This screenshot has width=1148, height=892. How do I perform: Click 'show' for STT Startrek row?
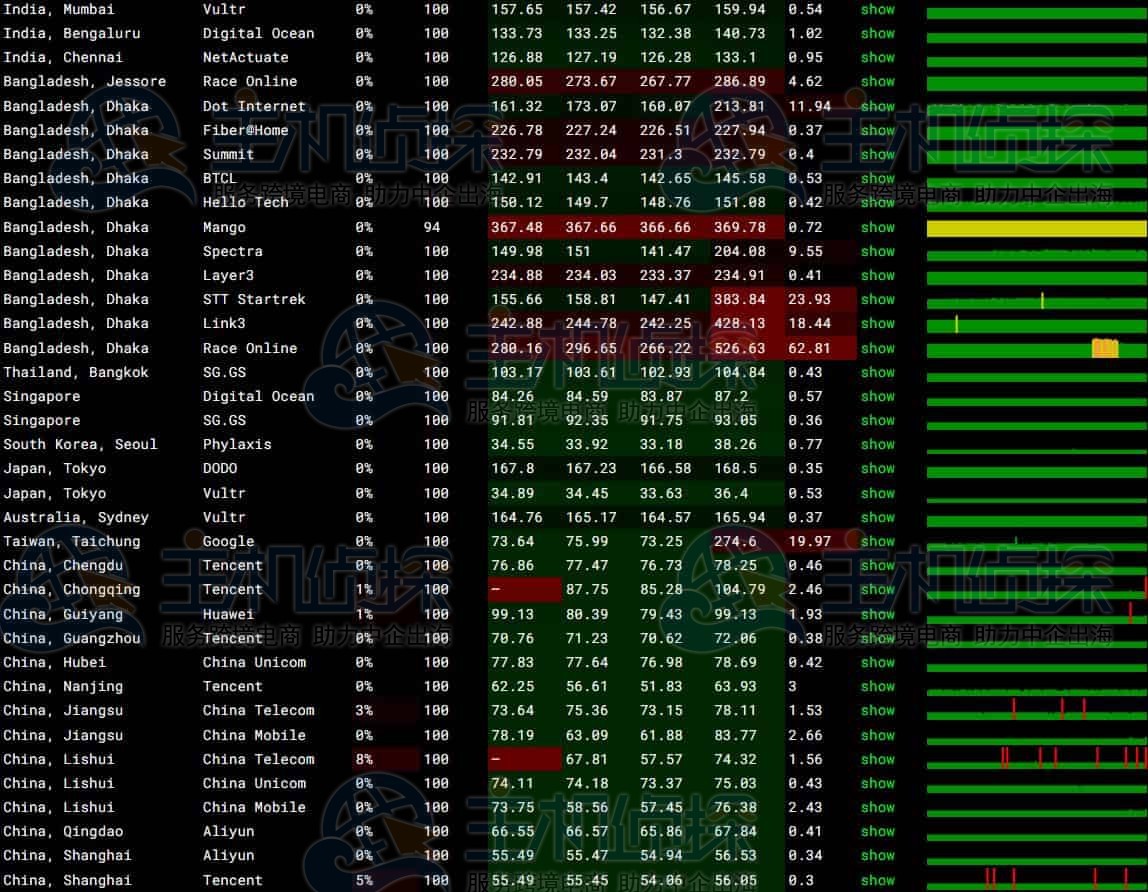(x=877, y=300)
